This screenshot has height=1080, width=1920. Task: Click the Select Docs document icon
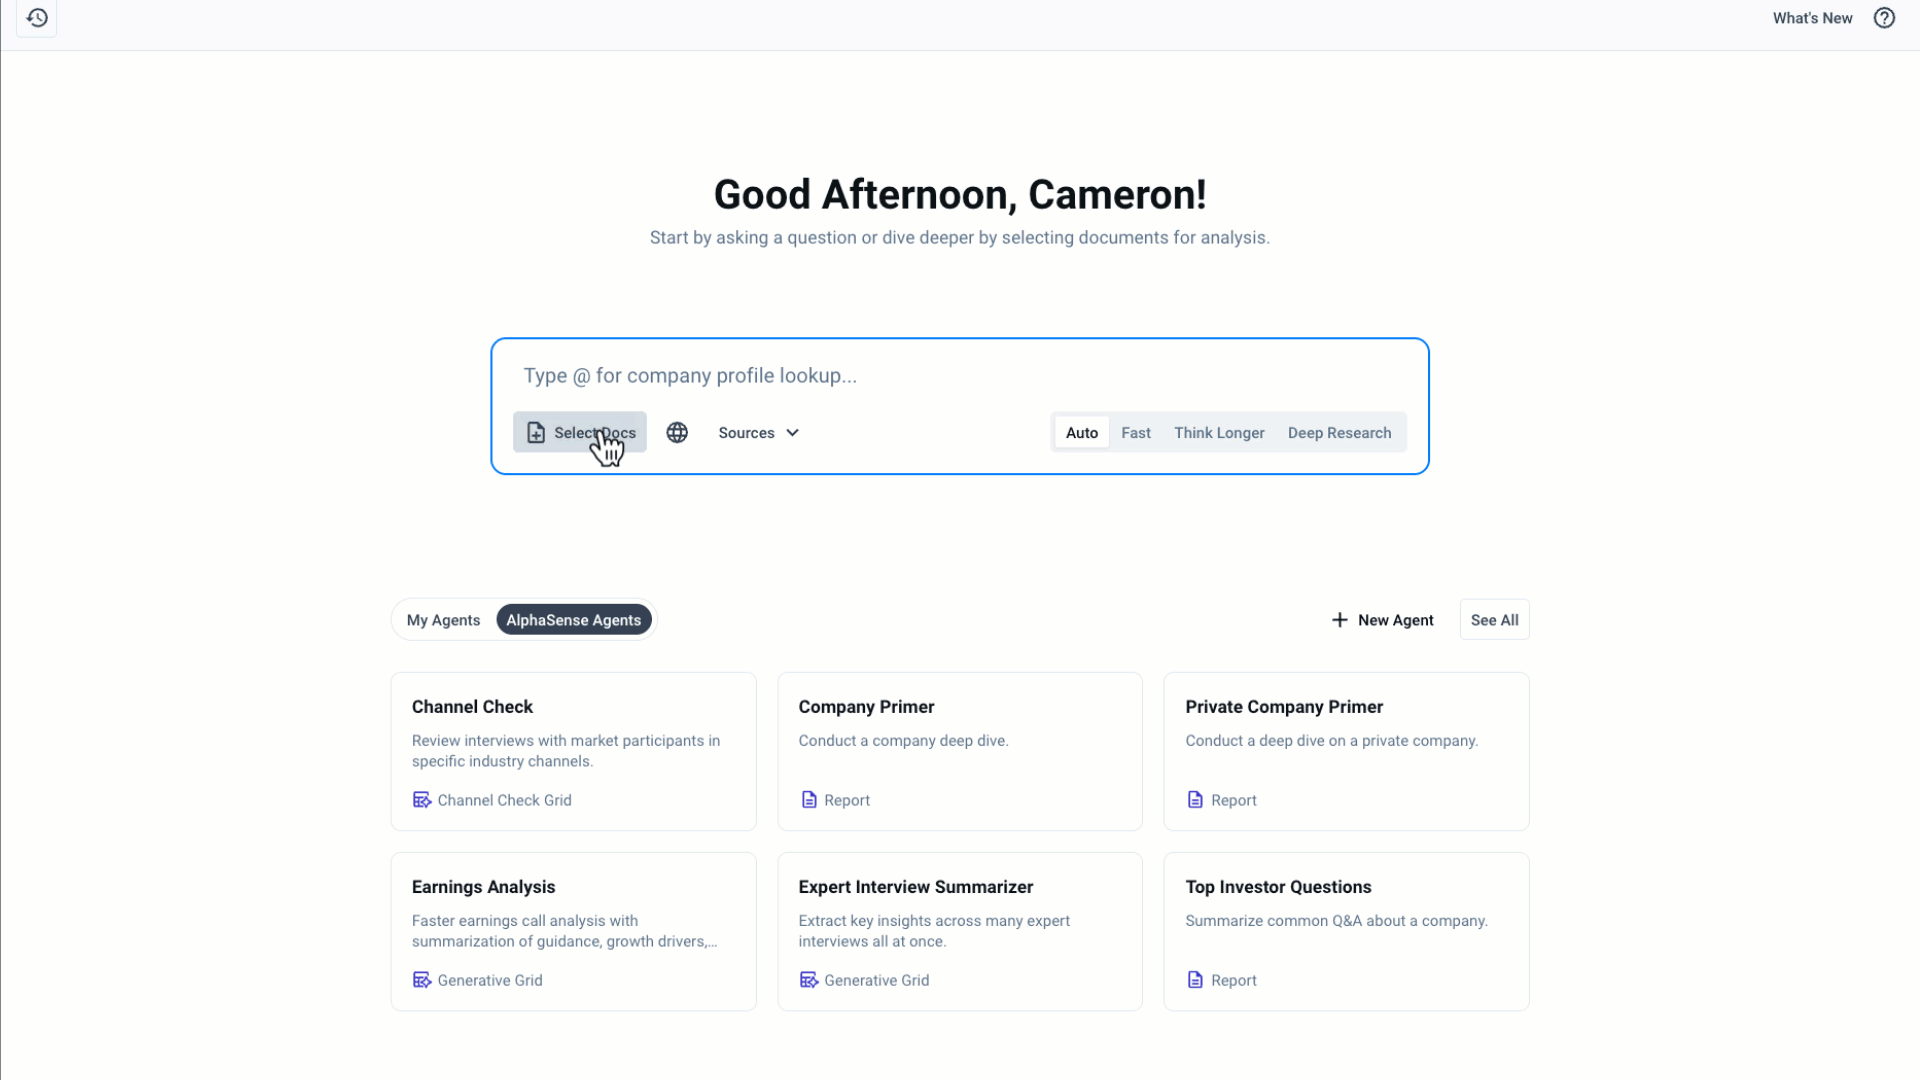click(536, 432)
